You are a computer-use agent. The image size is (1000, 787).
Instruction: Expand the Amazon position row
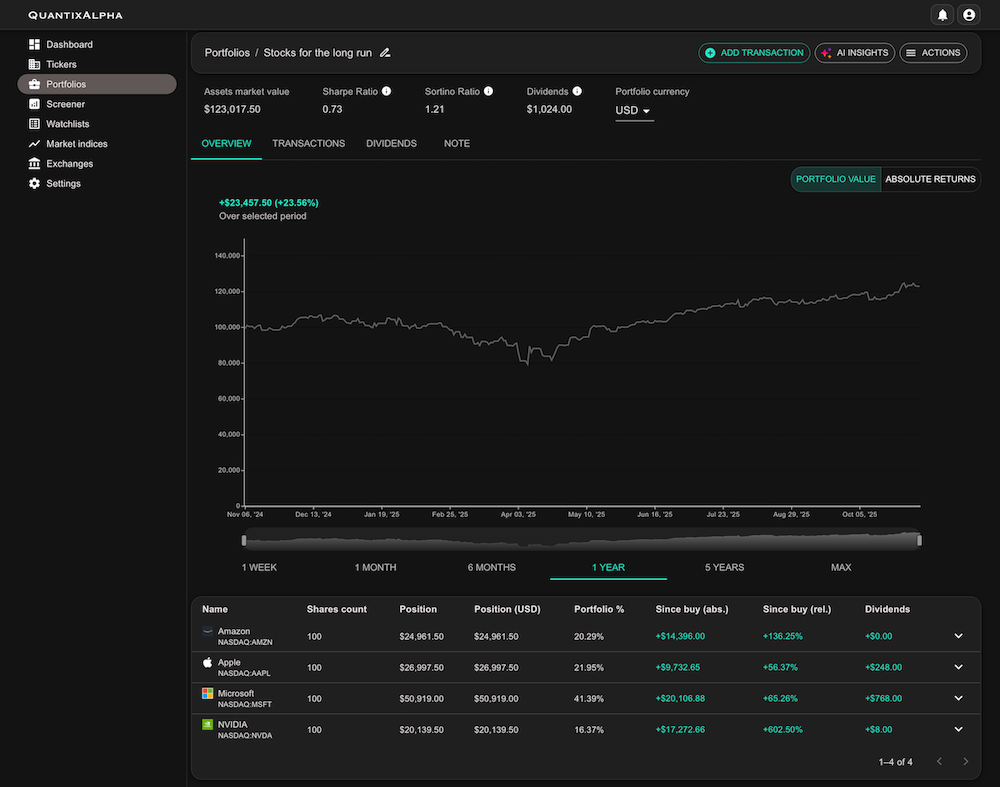958,636
